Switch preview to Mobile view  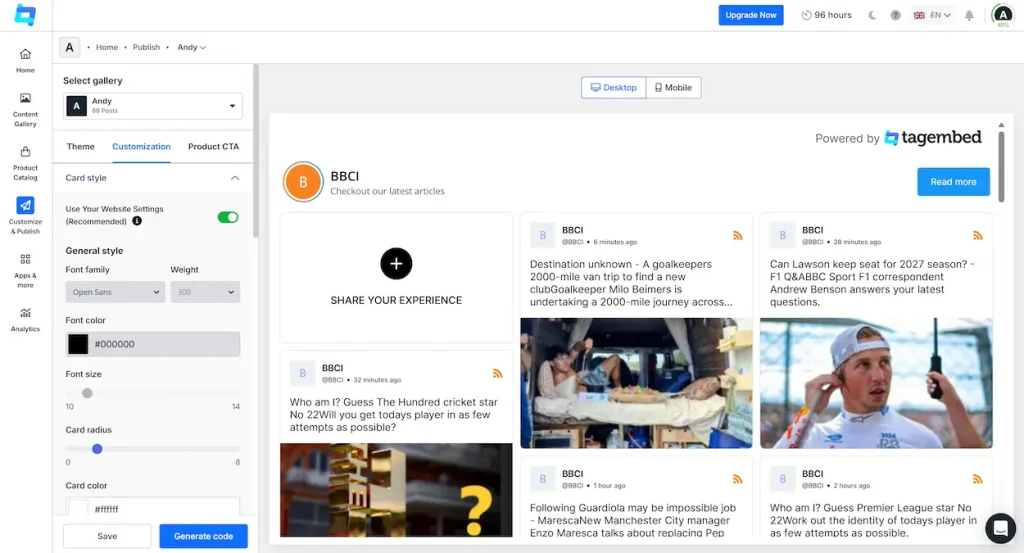click(x=673, y=87)
